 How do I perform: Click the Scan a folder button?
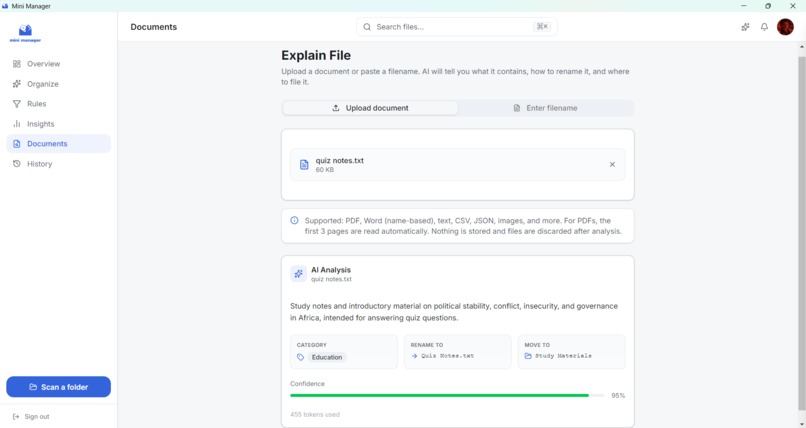point(58,387)
